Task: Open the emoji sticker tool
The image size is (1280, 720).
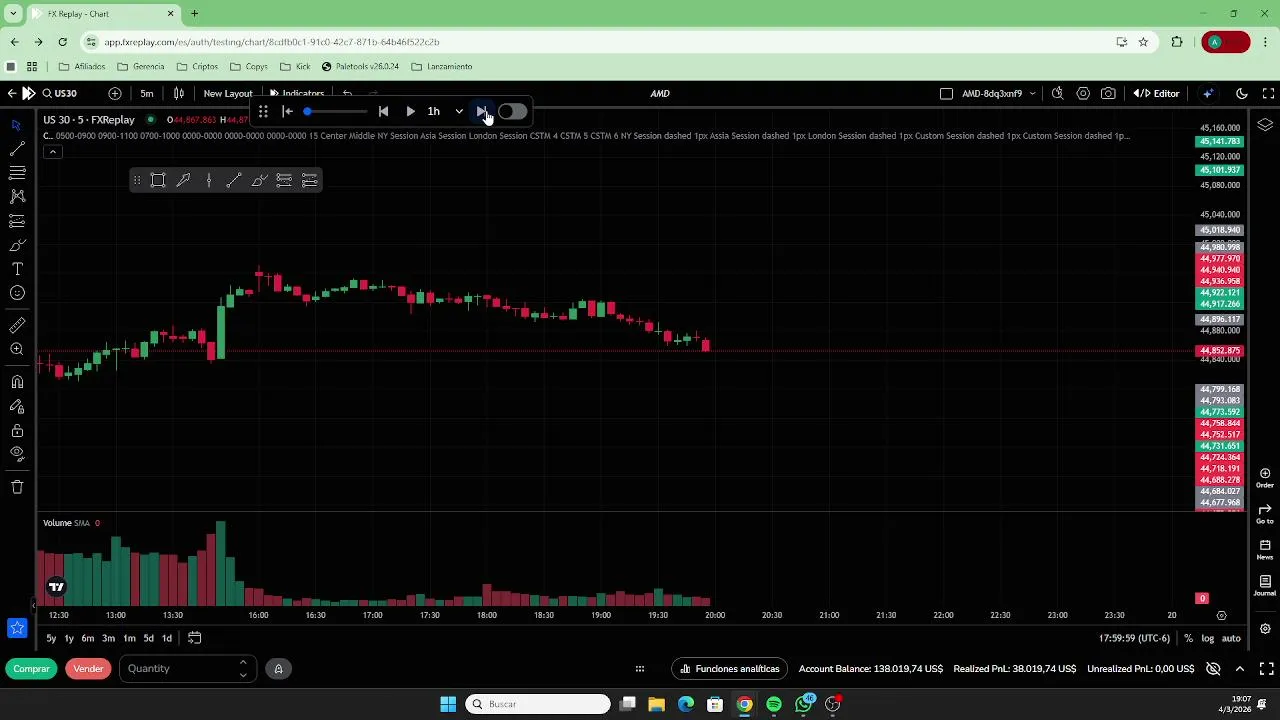Action: [17, 293]
